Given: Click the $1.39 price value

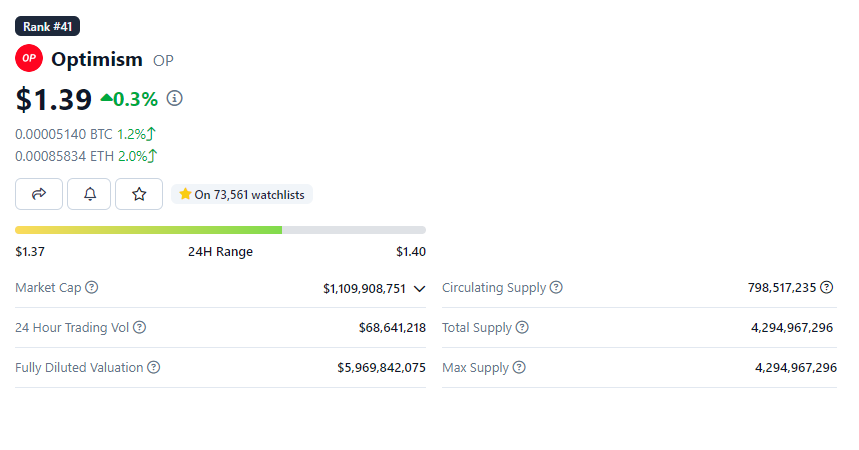Looking at the screenshot, I should (54, 99).
